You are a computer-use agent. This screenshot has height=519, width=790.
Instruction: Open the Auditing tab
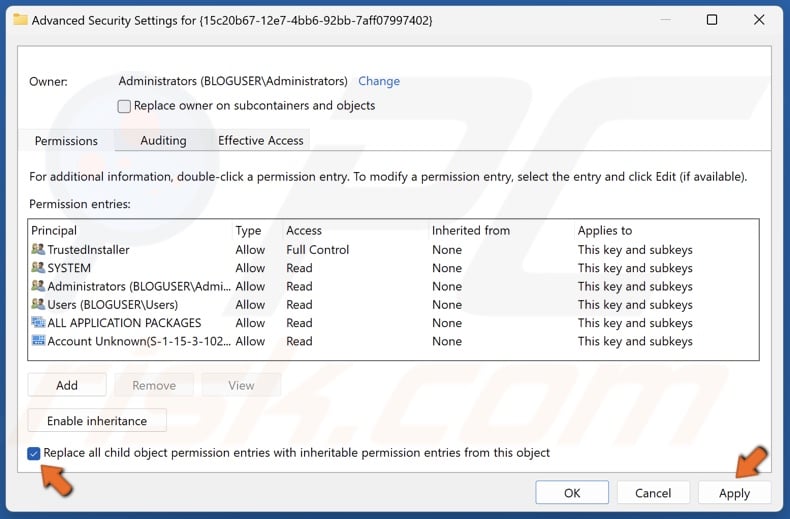pos(163,140)
